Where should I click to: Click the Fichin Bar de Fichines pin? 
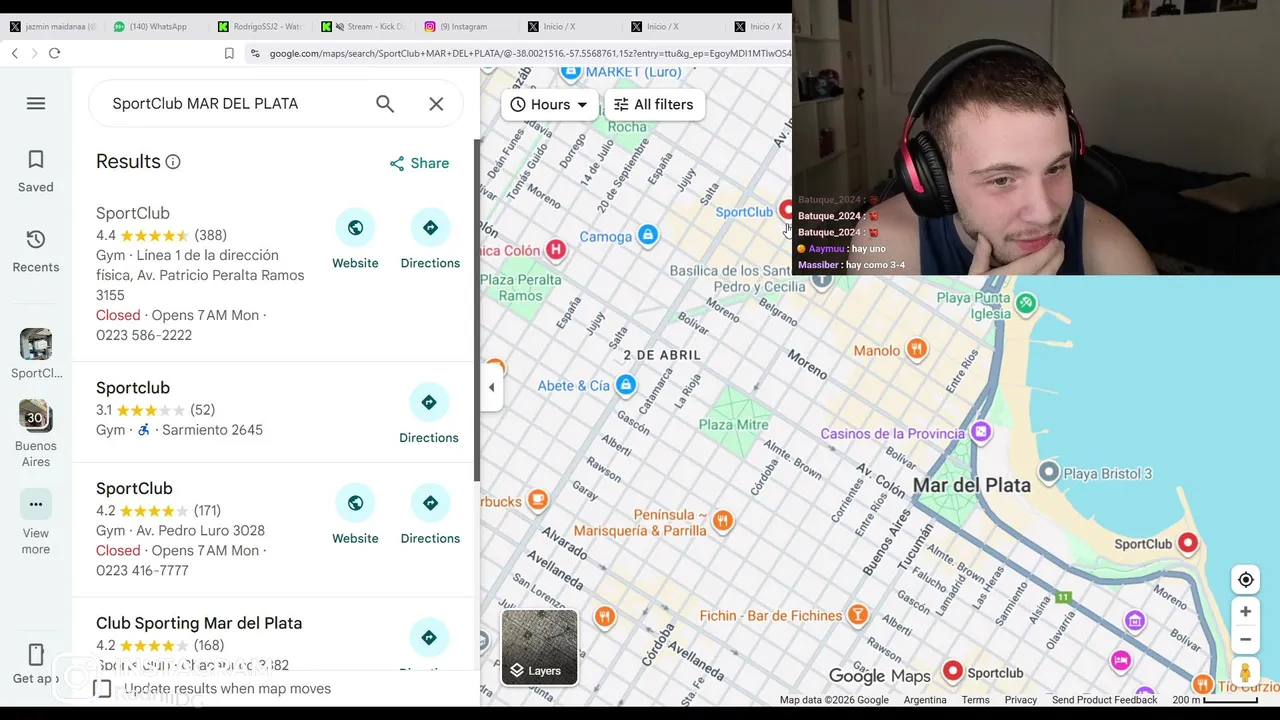[857, 614]
